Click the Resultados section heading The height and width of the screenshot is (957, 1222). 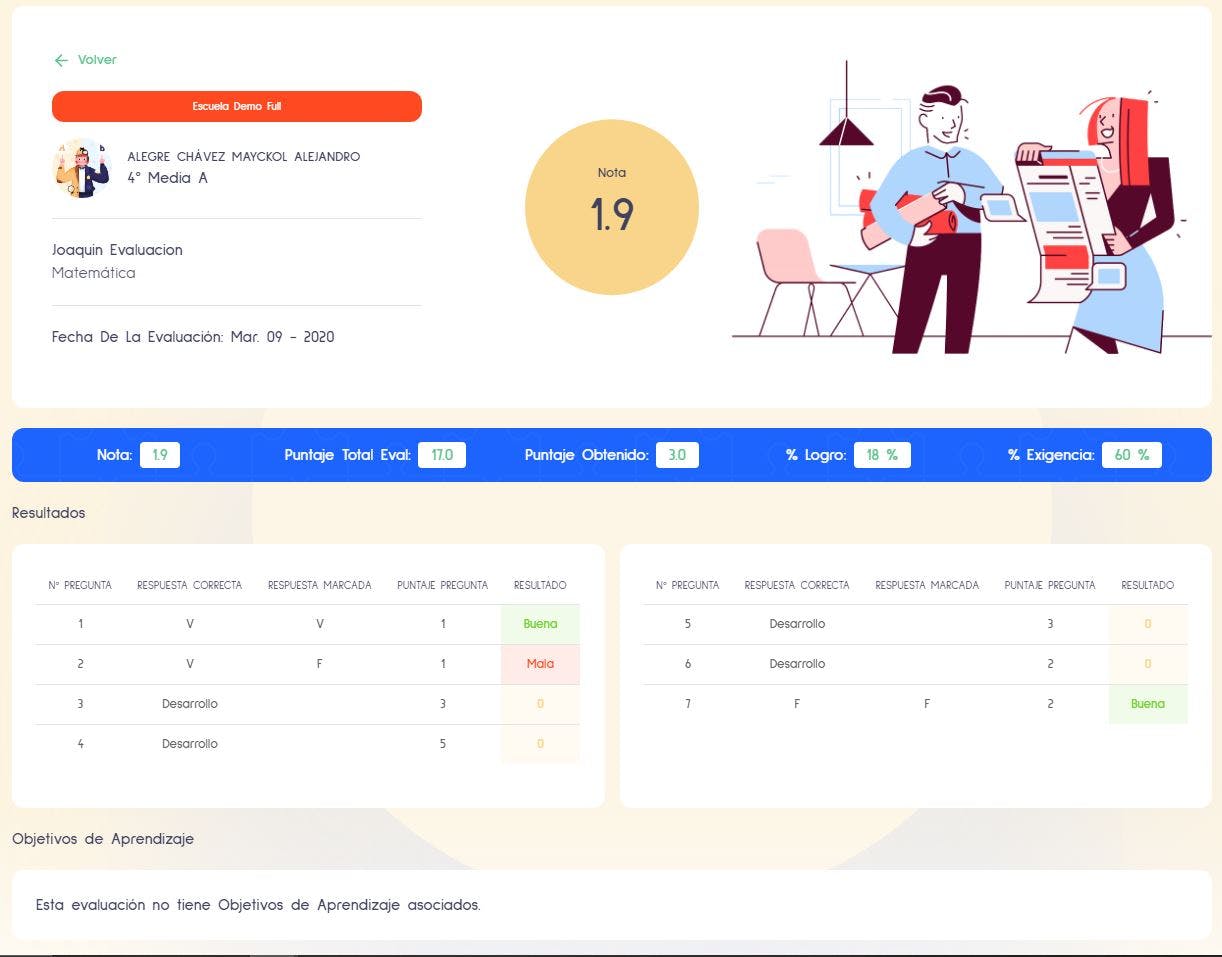(x=48, y=513)
